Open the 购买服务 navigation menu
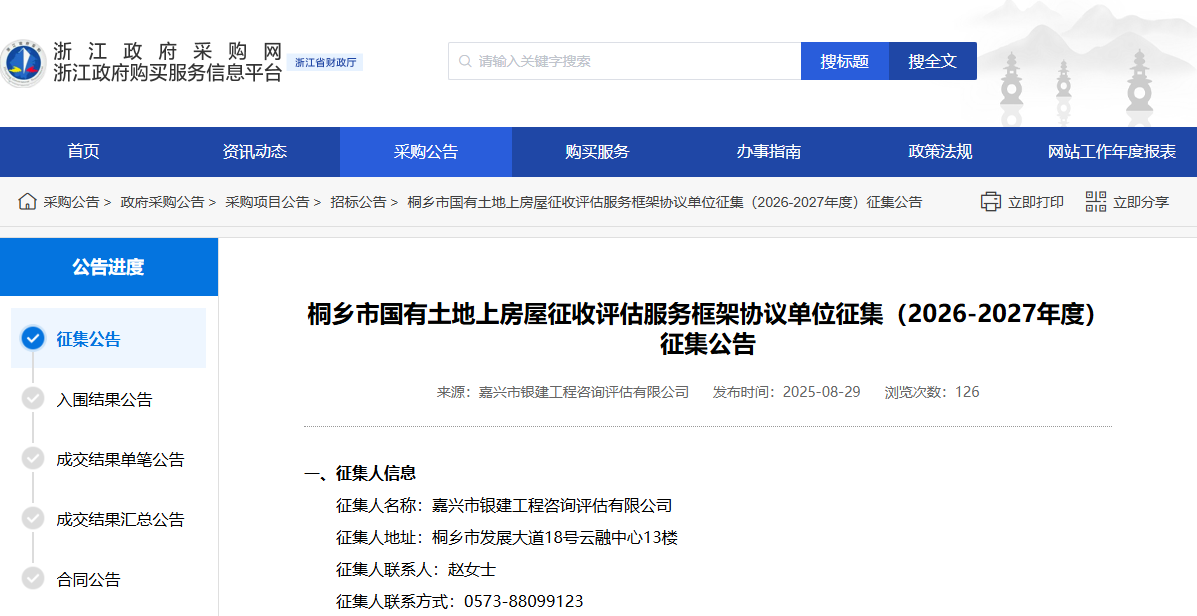This screenshot has width=1197, height=616. [x=597, y=151]
